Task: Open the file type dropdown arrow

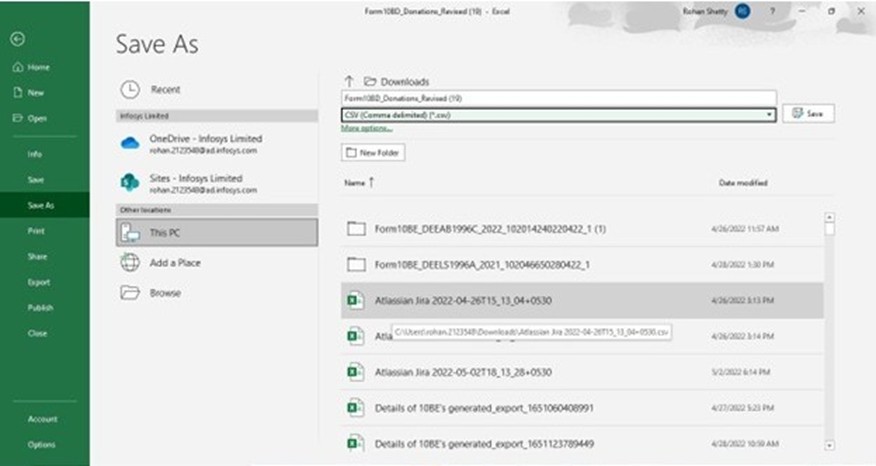Action: click(769, 115)
